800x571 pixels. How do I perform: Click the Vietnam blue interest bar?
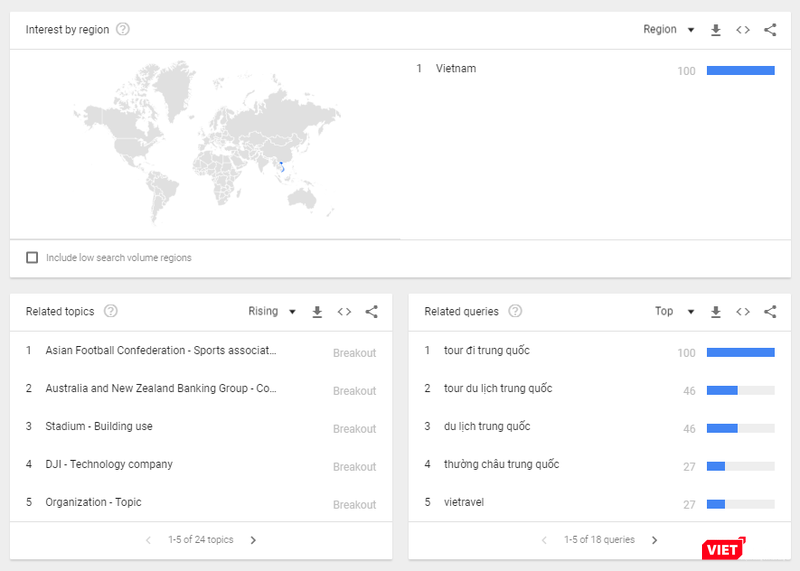pyautogui.click(x=740, y=70)
